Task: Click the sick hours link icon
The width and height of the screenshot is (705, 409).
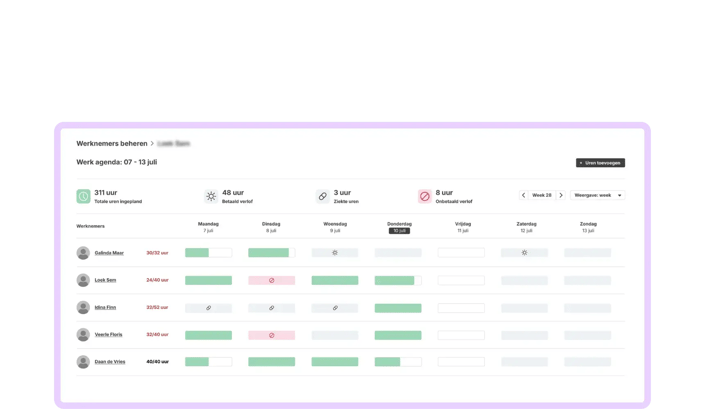Action: [322, 196]
